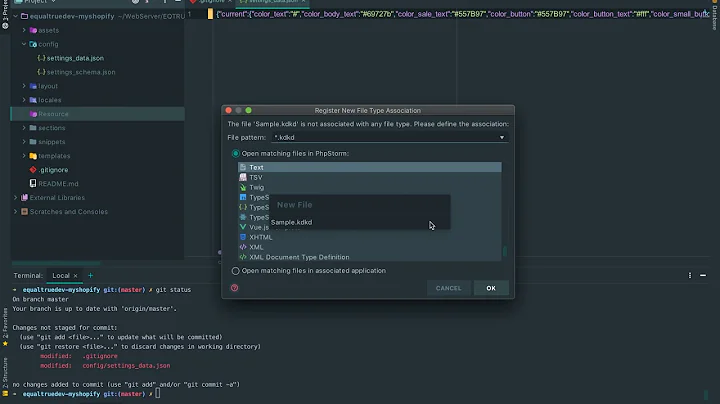Hide the terminal panel
Screen dimensions: 720x404
coord(703,275)
